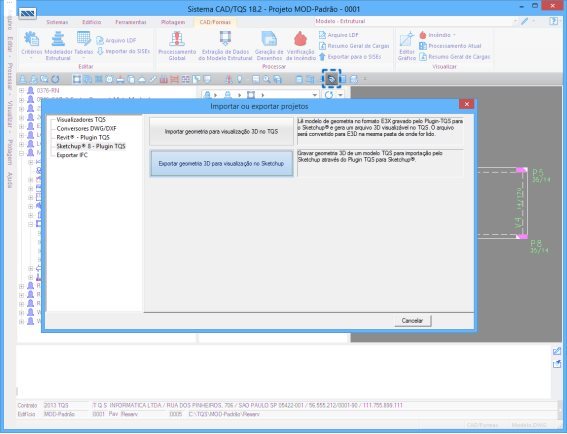Expand the 0376-RN tree node

click(x=22, y=90)
